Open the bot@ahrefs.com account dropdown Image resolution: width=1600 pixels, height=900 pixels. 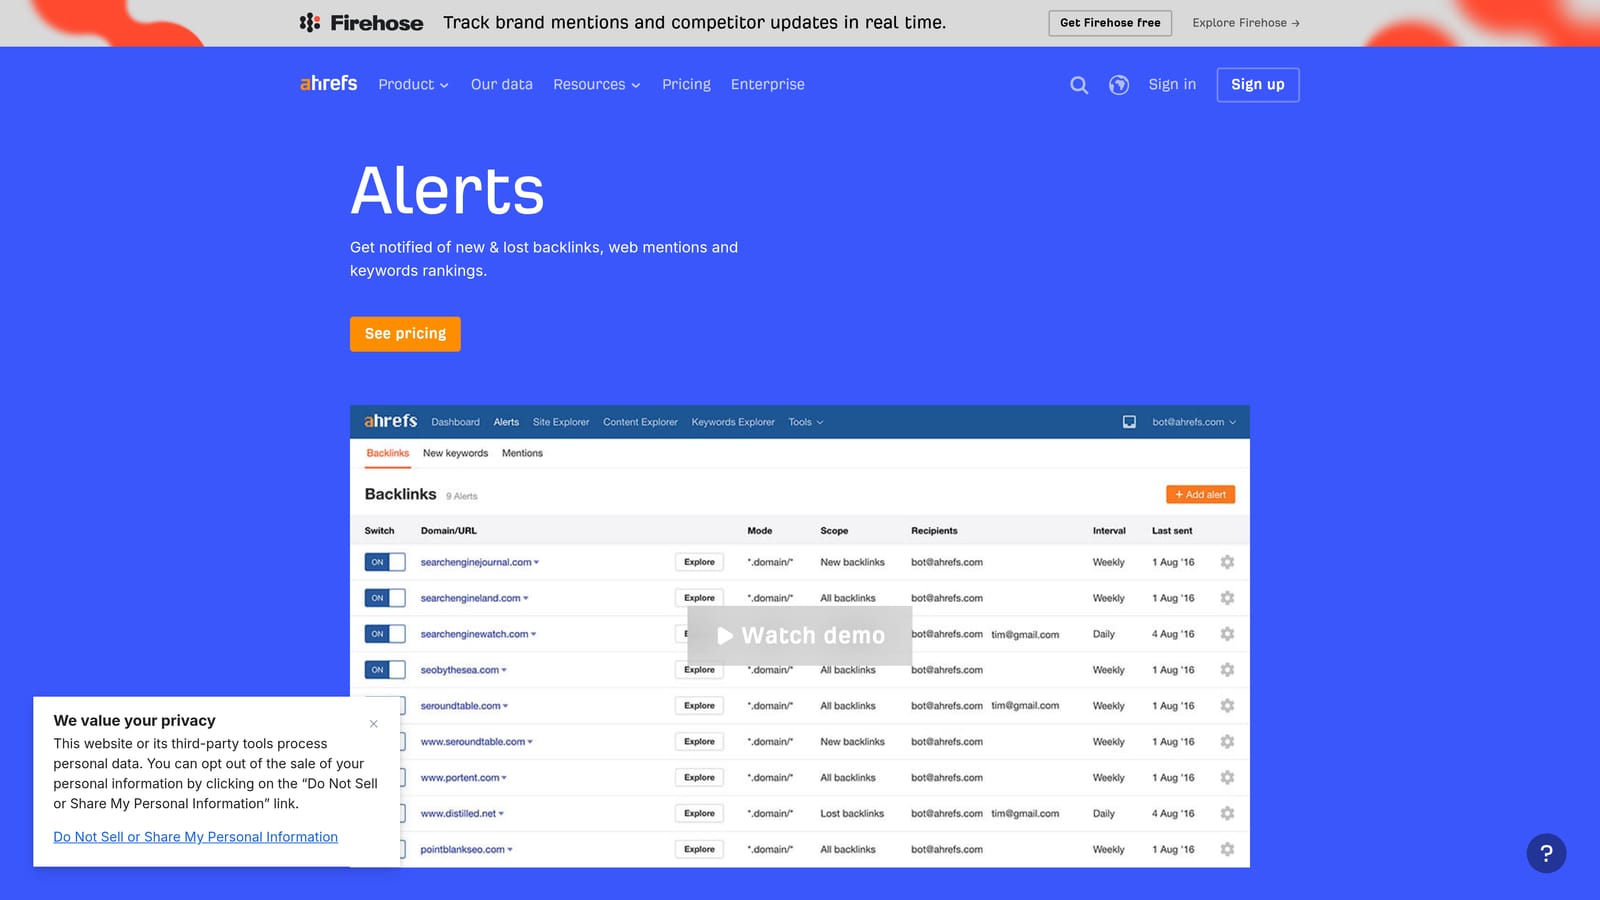(x=1194, y=422)
